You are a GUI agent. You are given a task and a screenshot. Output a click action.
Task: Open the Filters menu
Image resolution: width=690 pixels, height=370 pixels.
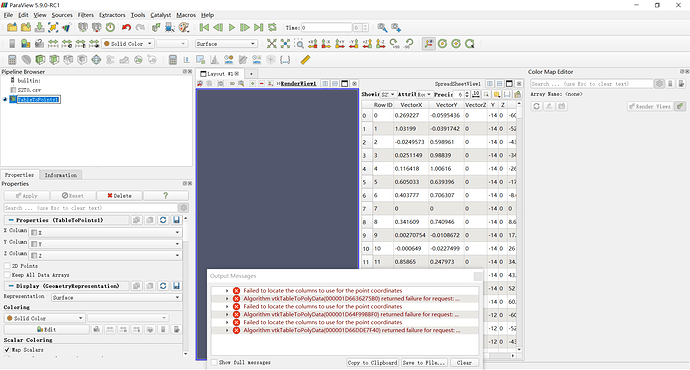(85, 15)
